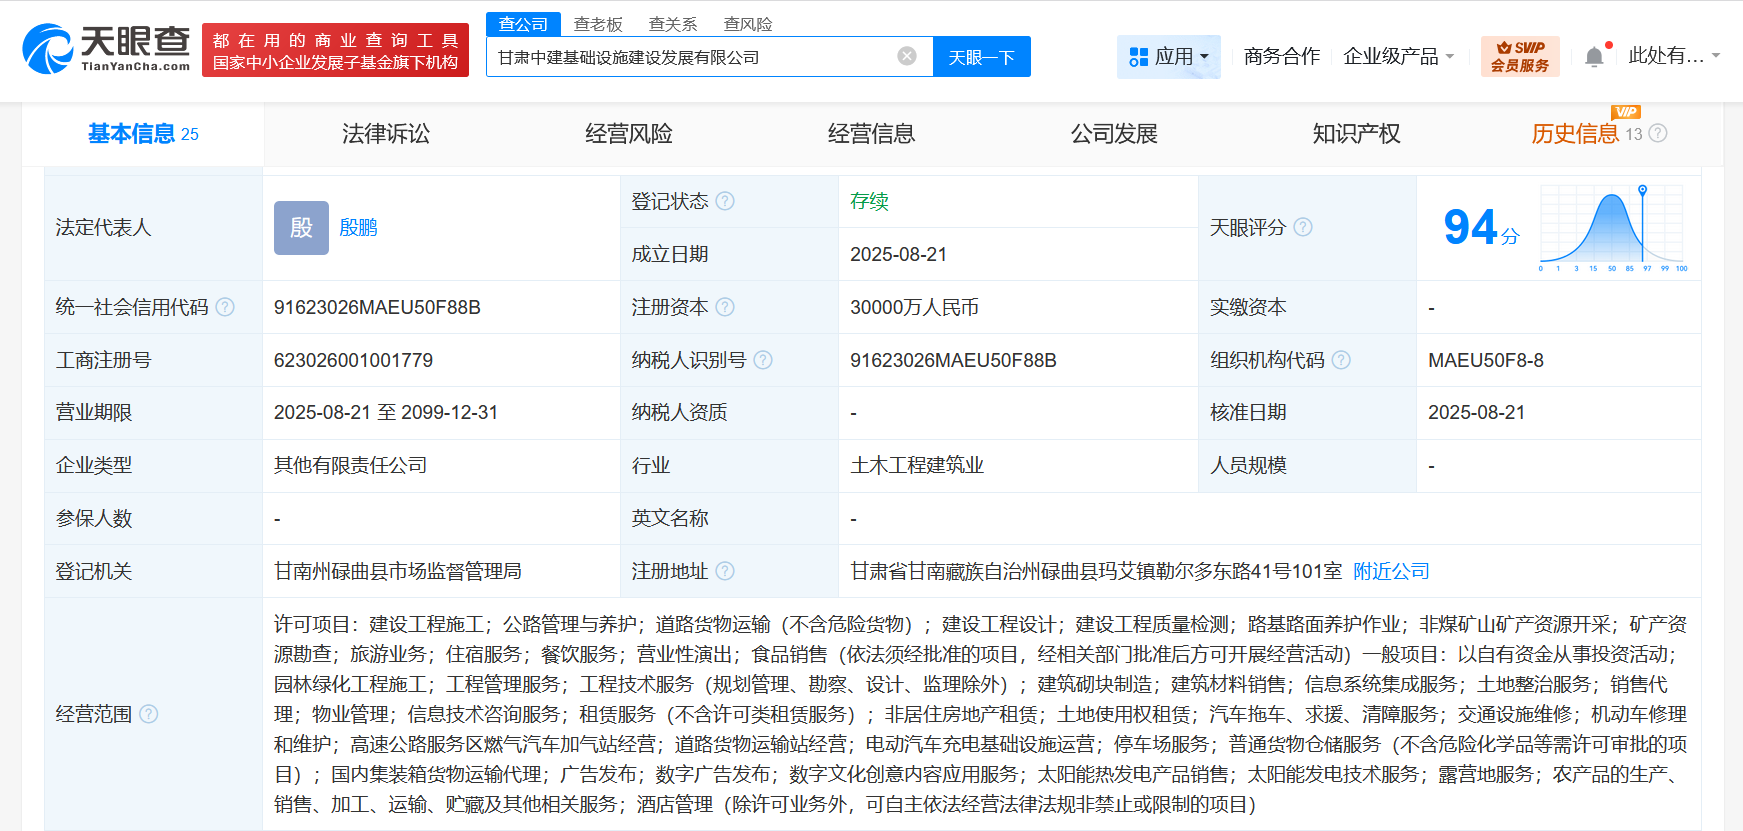Click help icon beside 经营范围
This screenshot has width=1743, height=831.
[x=149, y=714]
